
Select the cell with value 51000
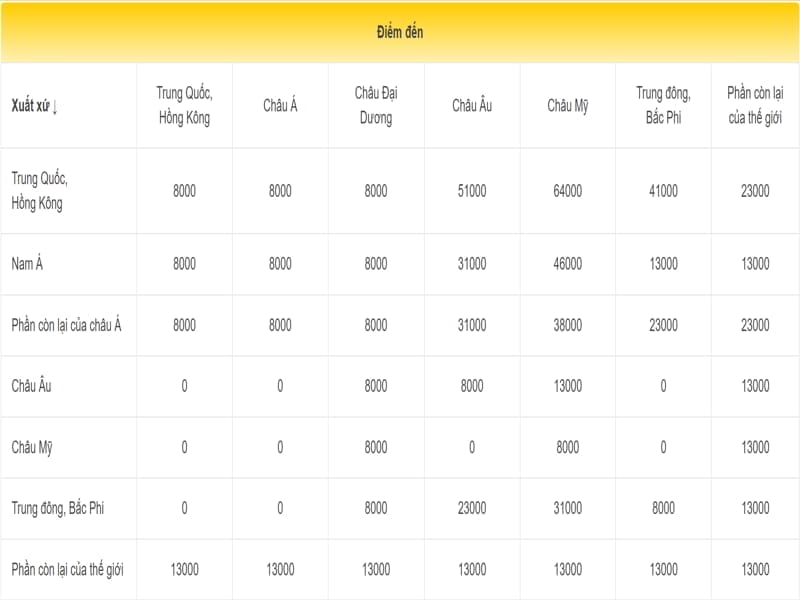point(472,191)
